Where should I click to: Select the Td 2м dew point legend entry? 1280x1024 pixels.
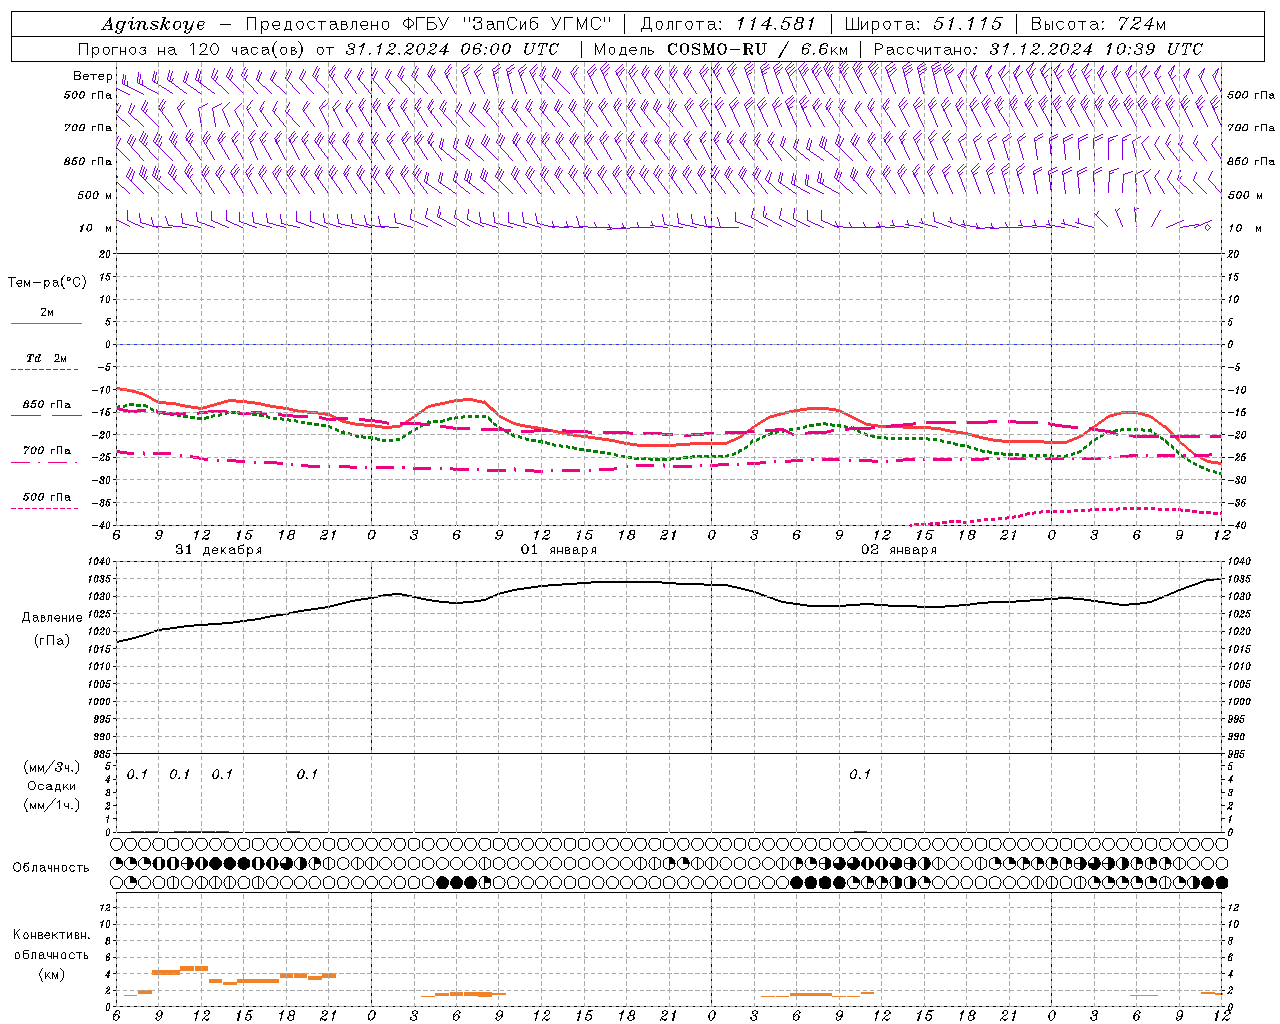pyautogui.click(x=46, y=358)
